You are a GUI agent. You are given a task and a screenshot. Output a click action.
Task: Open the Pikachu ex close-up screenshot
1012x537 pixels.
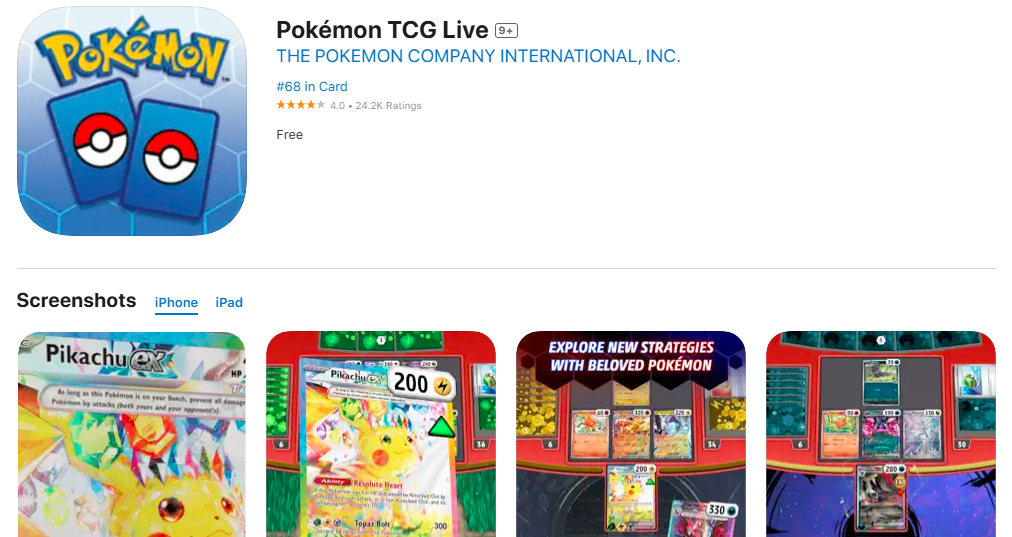(132, 434)
